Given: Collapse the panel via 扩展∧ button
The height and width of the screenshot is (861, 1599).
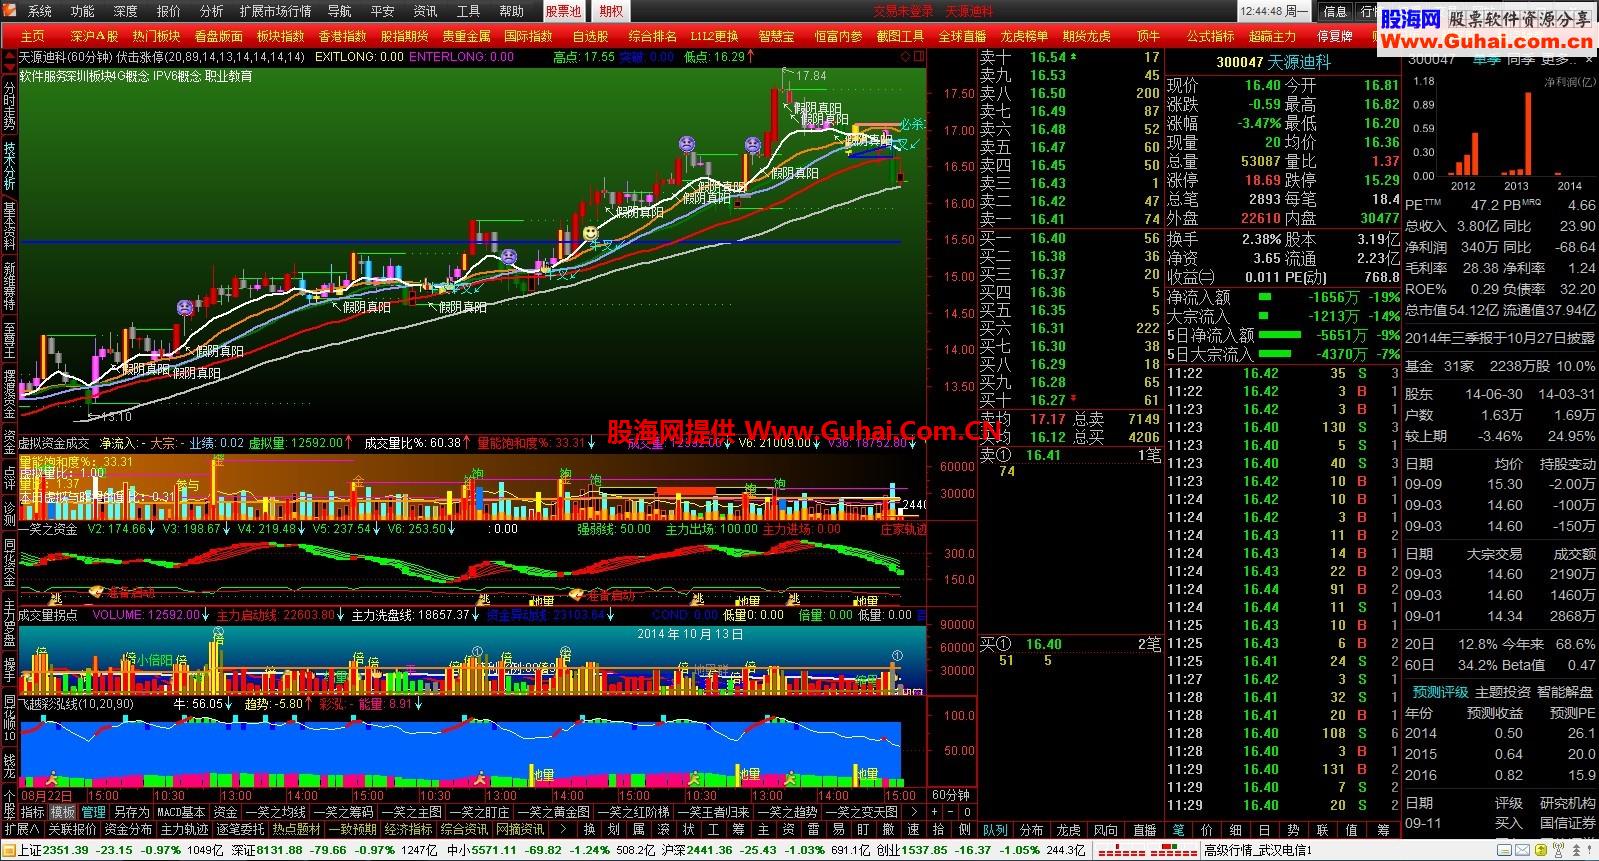Looking at the screenshot, I should [21, 829].
